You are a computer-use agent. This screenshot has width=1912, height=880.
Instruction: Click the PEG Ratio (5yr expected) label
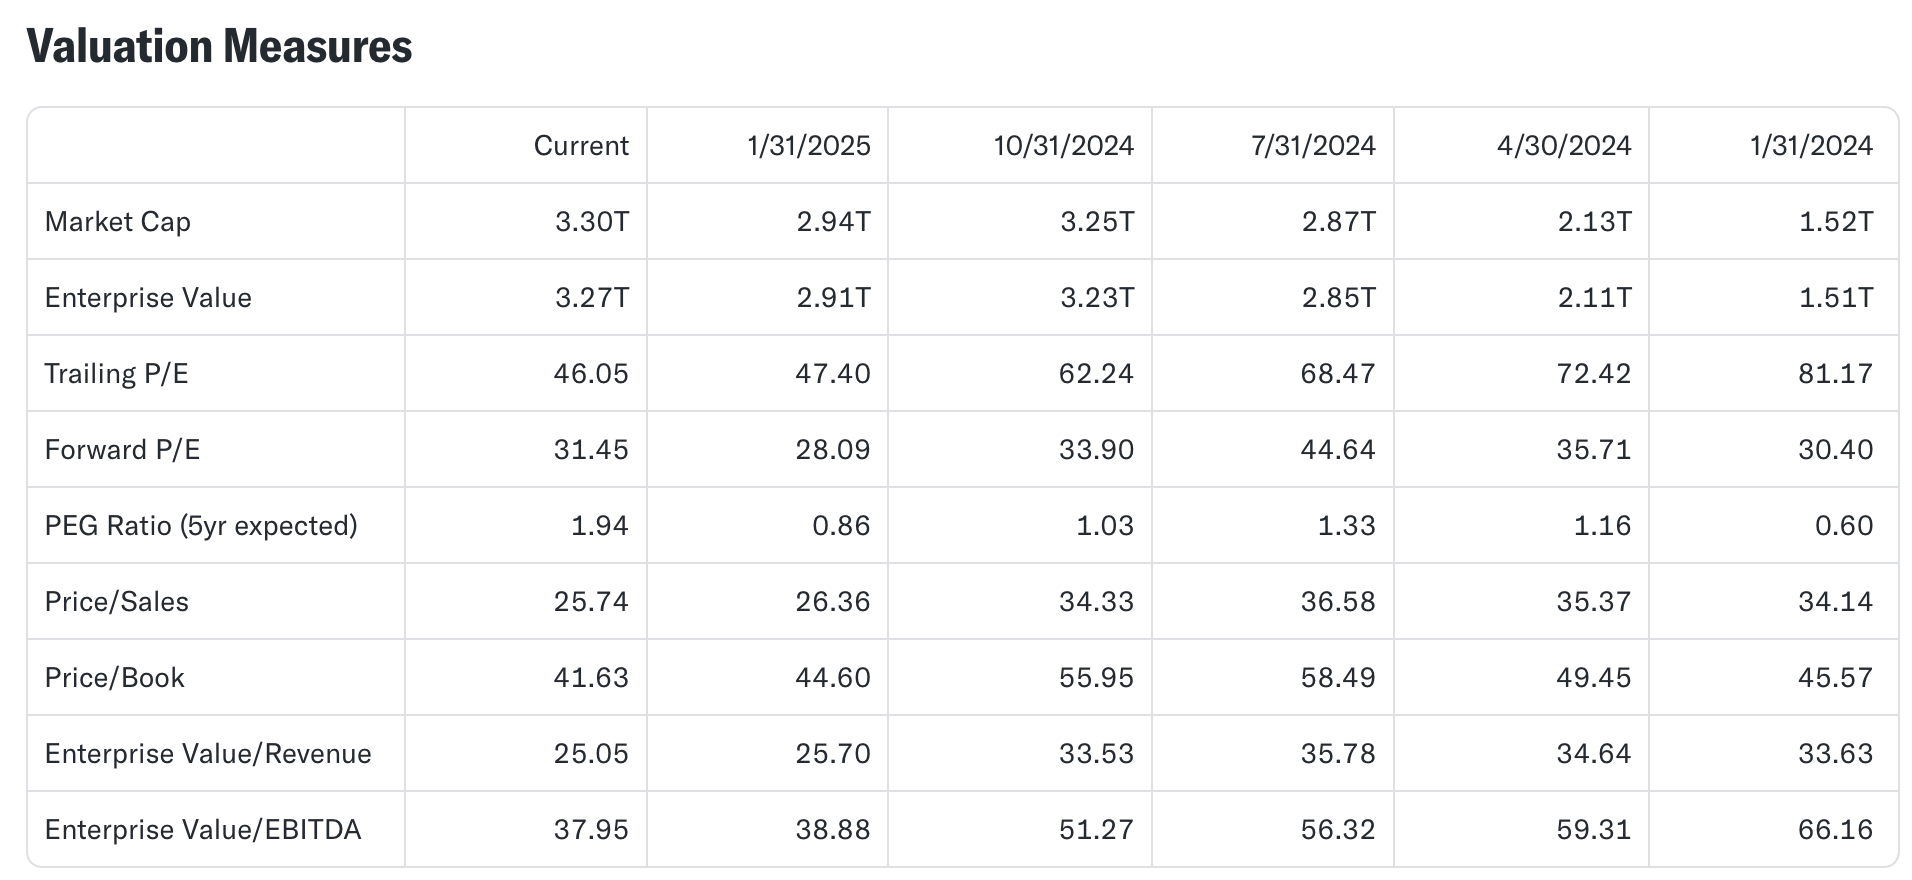[201, 526]
